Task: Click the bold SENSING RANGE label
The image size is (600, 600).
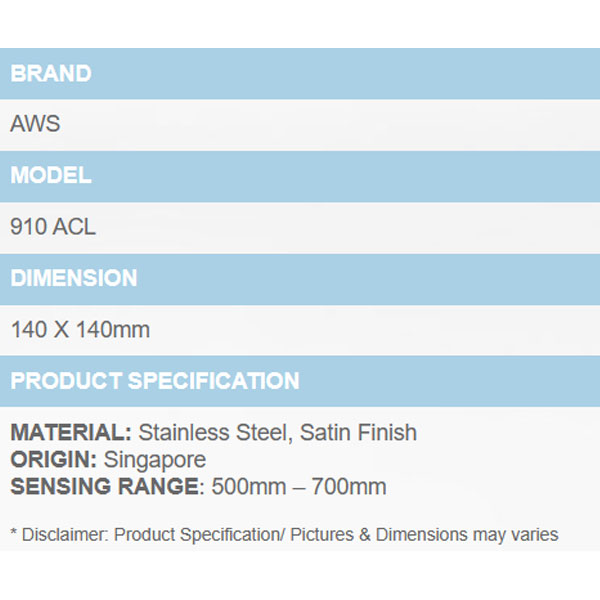Action: (x=103, y=487)
